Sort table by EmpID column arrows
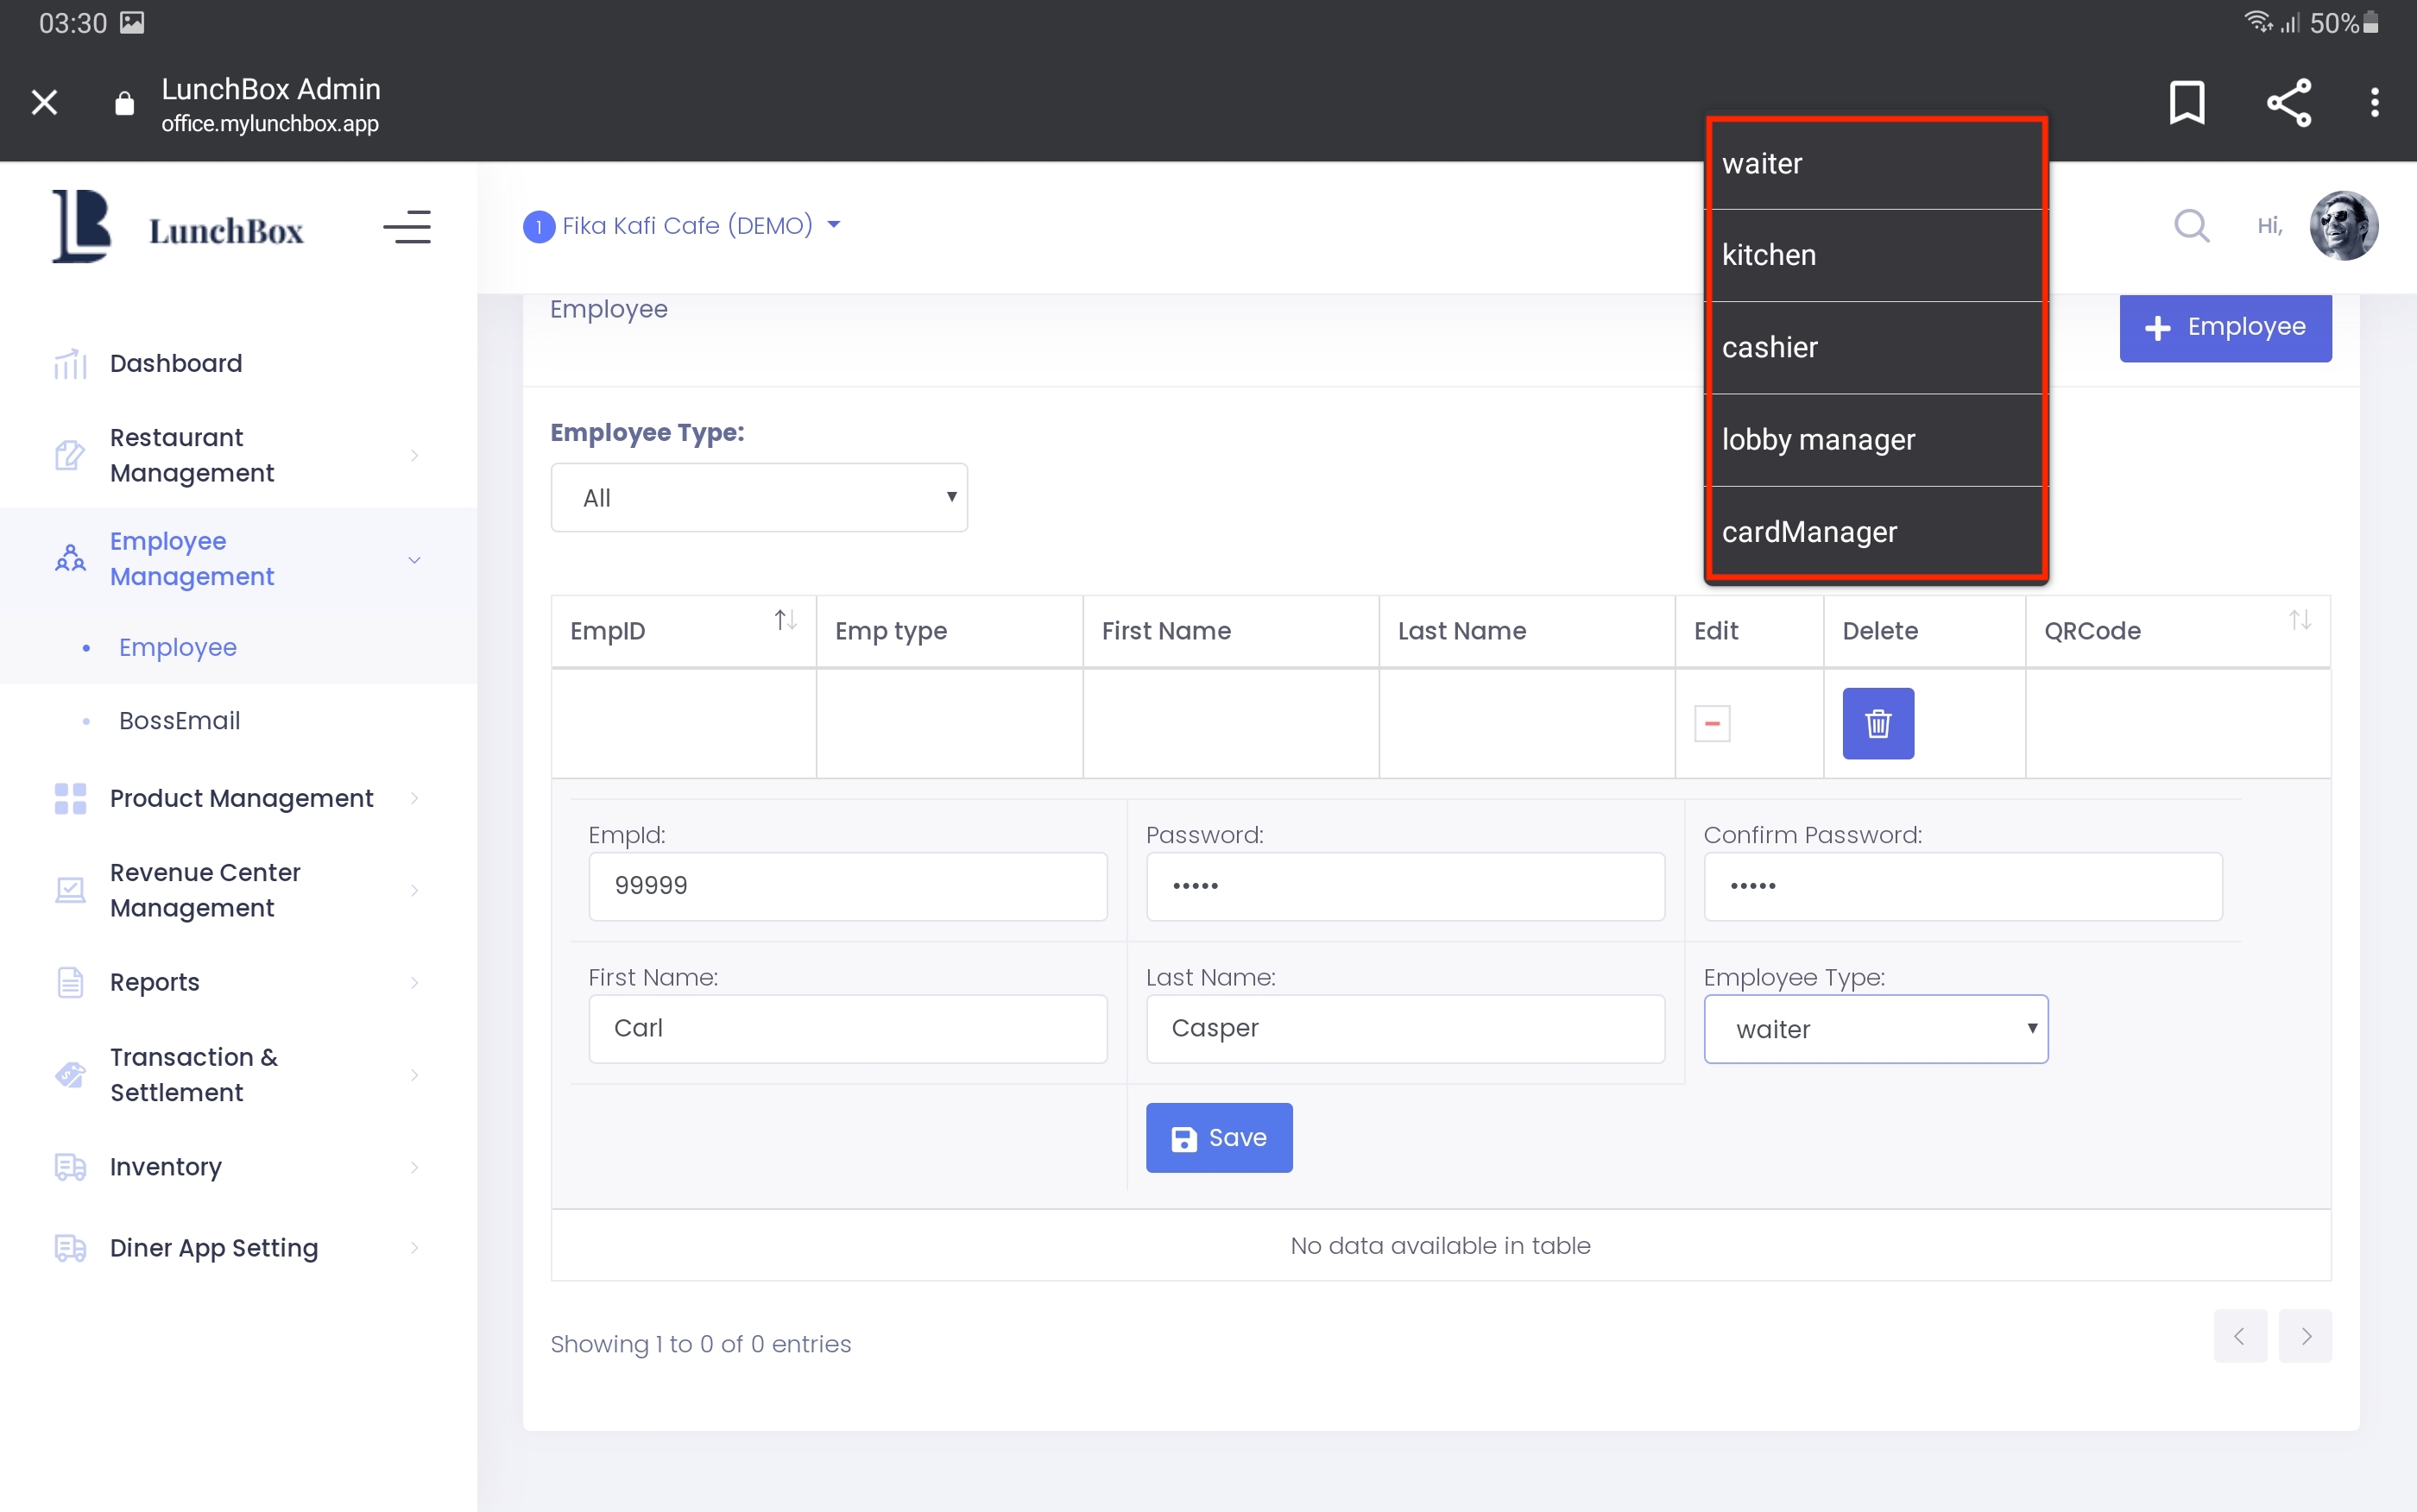The width and height of the screenshot is (2417, 1512). (785, 621)
